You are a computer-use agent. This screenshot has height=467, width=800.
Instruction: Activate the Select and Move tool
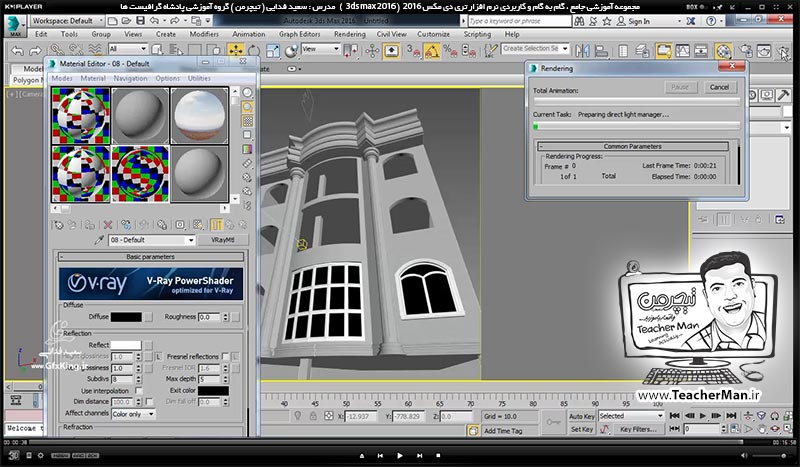point(235,50)
